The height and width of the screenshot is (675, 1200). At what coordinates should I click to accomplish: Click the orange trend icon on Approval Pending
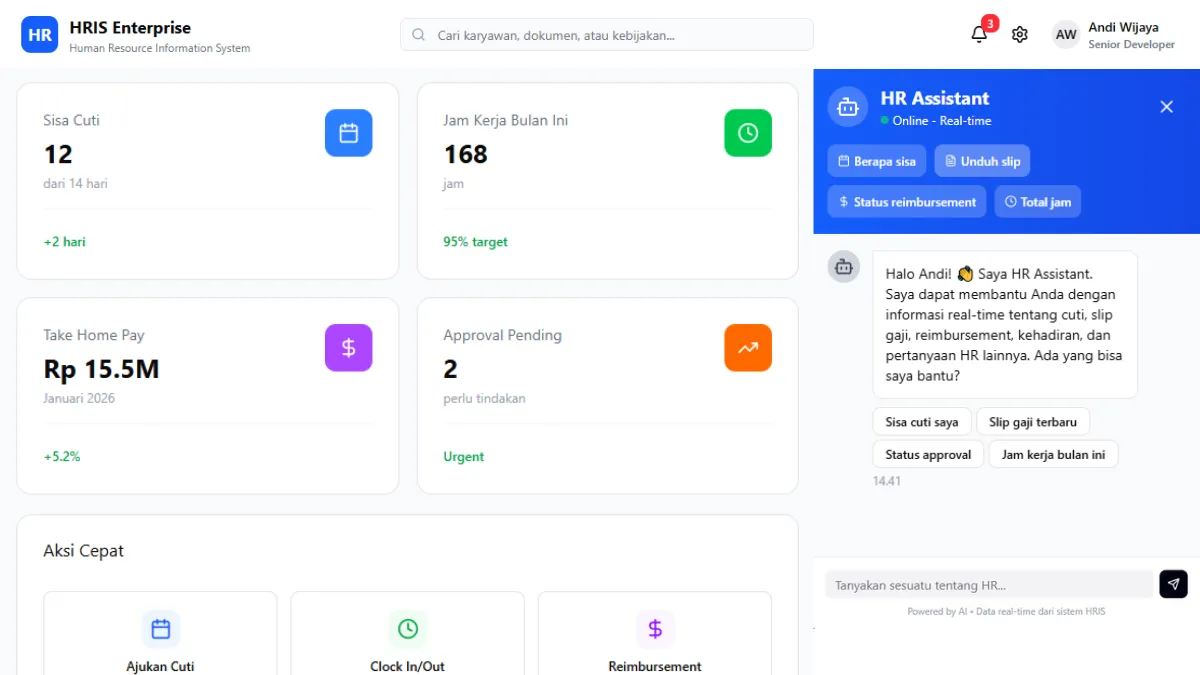click(748, 347)
